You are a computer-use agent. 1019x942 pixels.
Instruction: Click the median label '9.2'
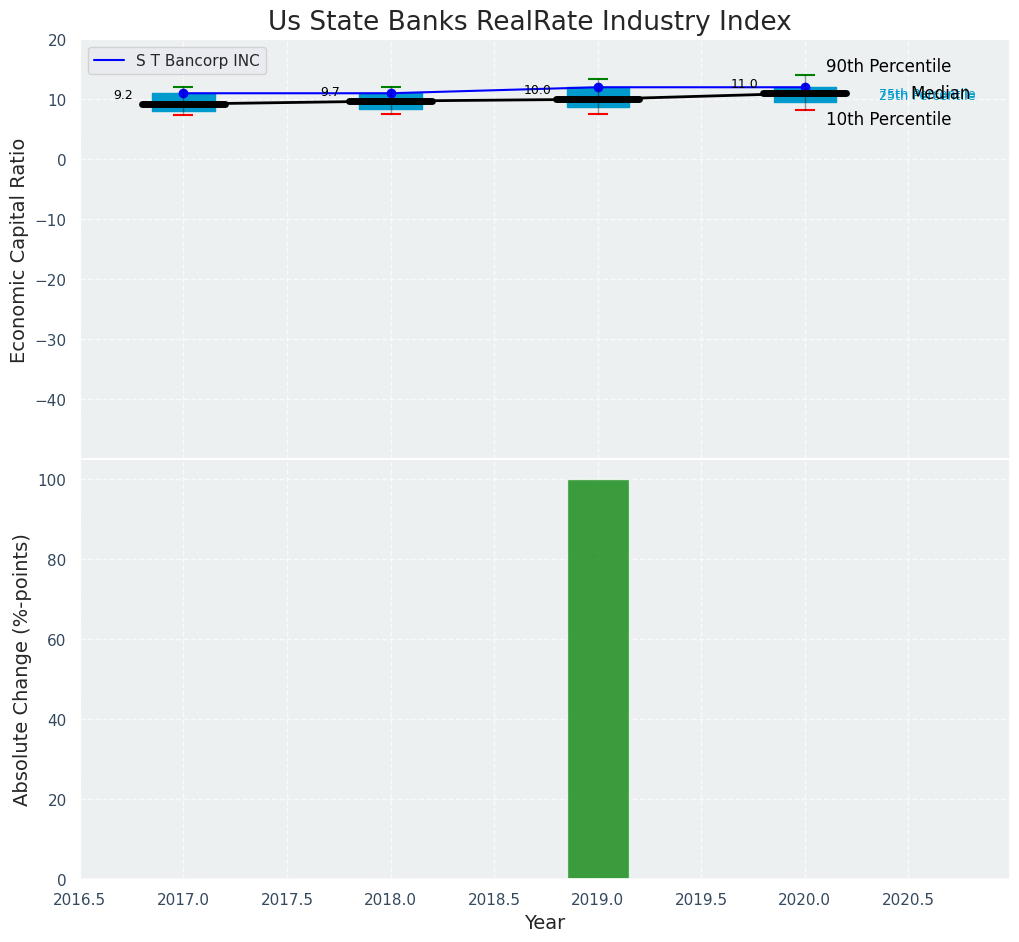pyautogui.click(x=123, y=95)
